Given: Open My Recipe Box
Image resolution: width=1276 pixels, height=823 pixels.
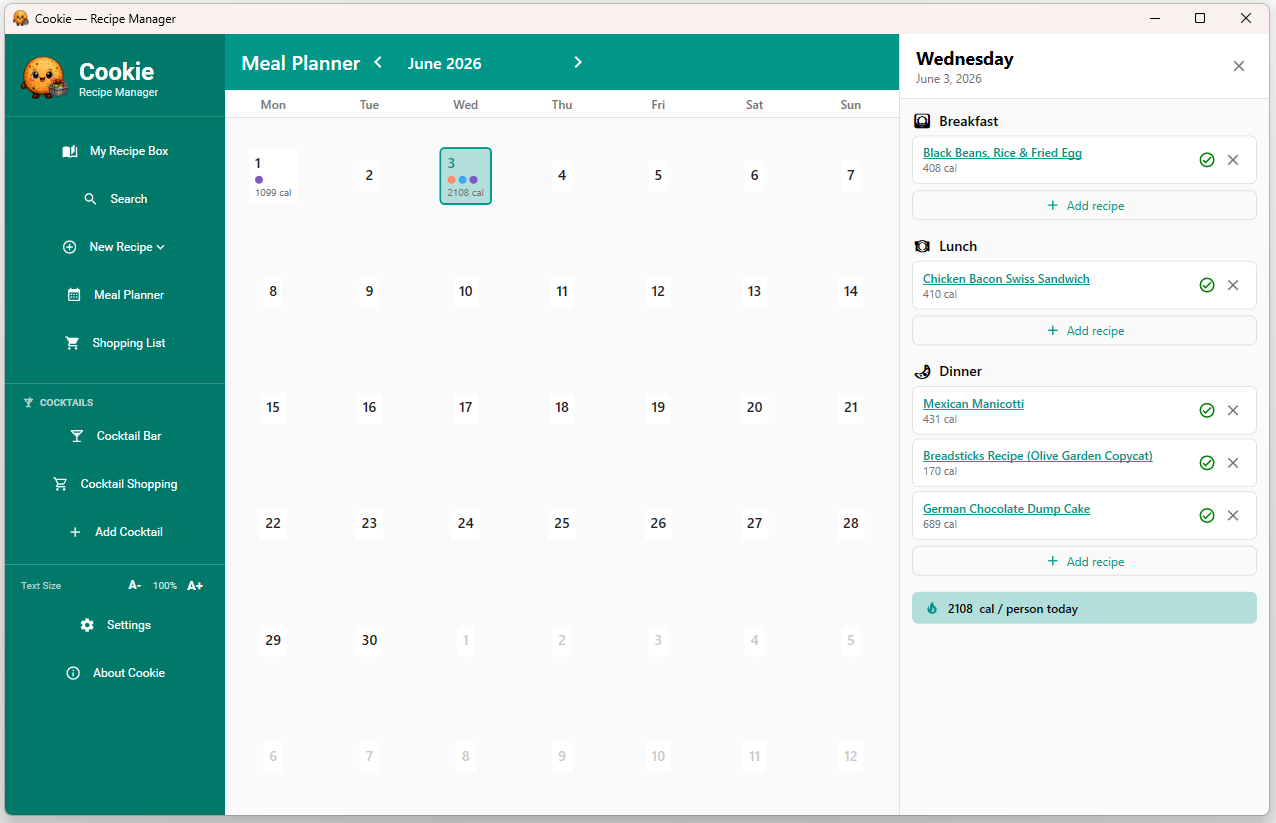Looking at the screenshot, I should [115, 151].
